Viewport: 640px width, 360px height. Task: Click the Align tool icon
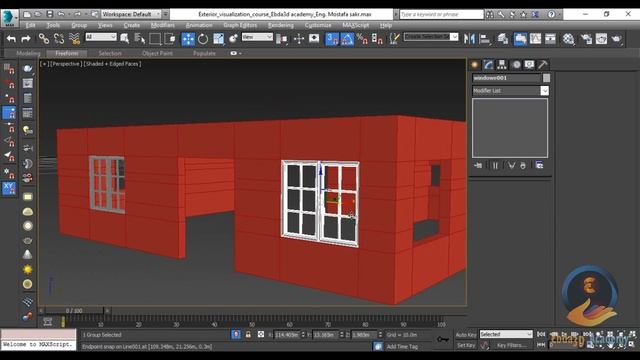coord(484,39)
